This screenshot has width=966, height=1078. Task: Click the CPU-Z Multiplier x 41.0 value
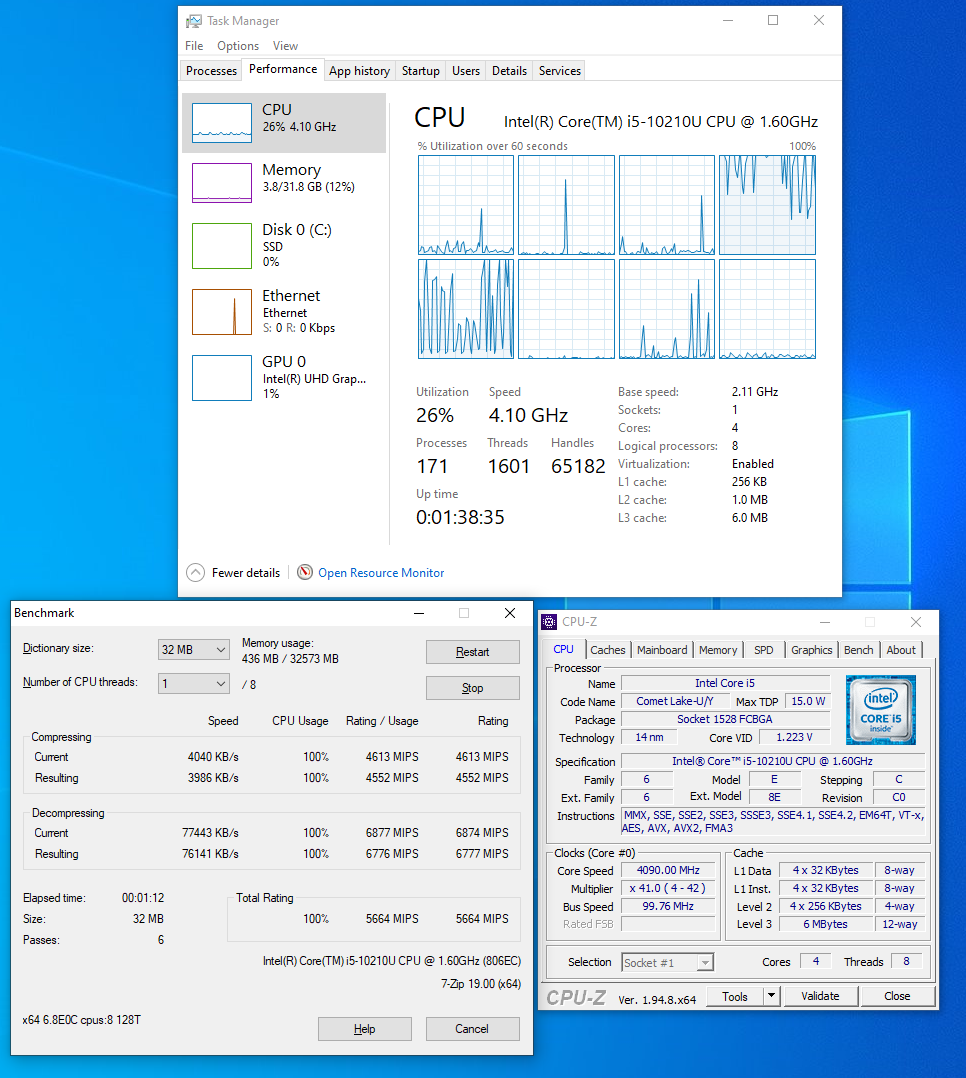point(668,888)
